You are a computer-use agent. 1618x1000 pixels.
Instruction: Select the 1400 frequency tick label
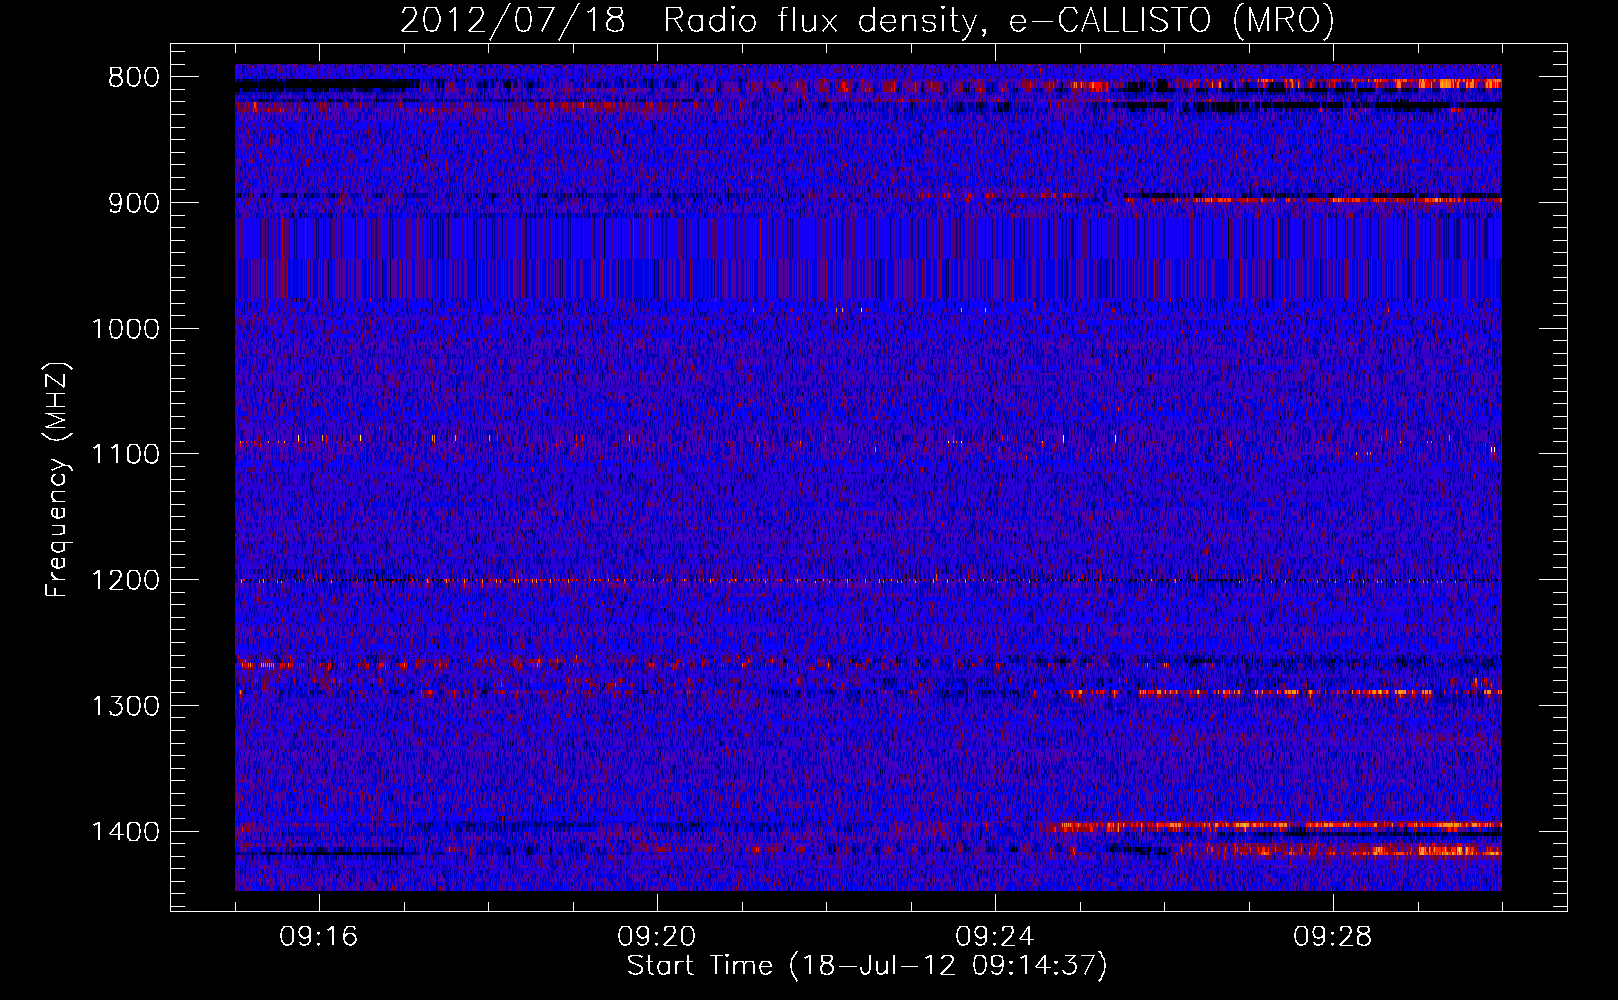pyautogui.click(x=125, y=832)
